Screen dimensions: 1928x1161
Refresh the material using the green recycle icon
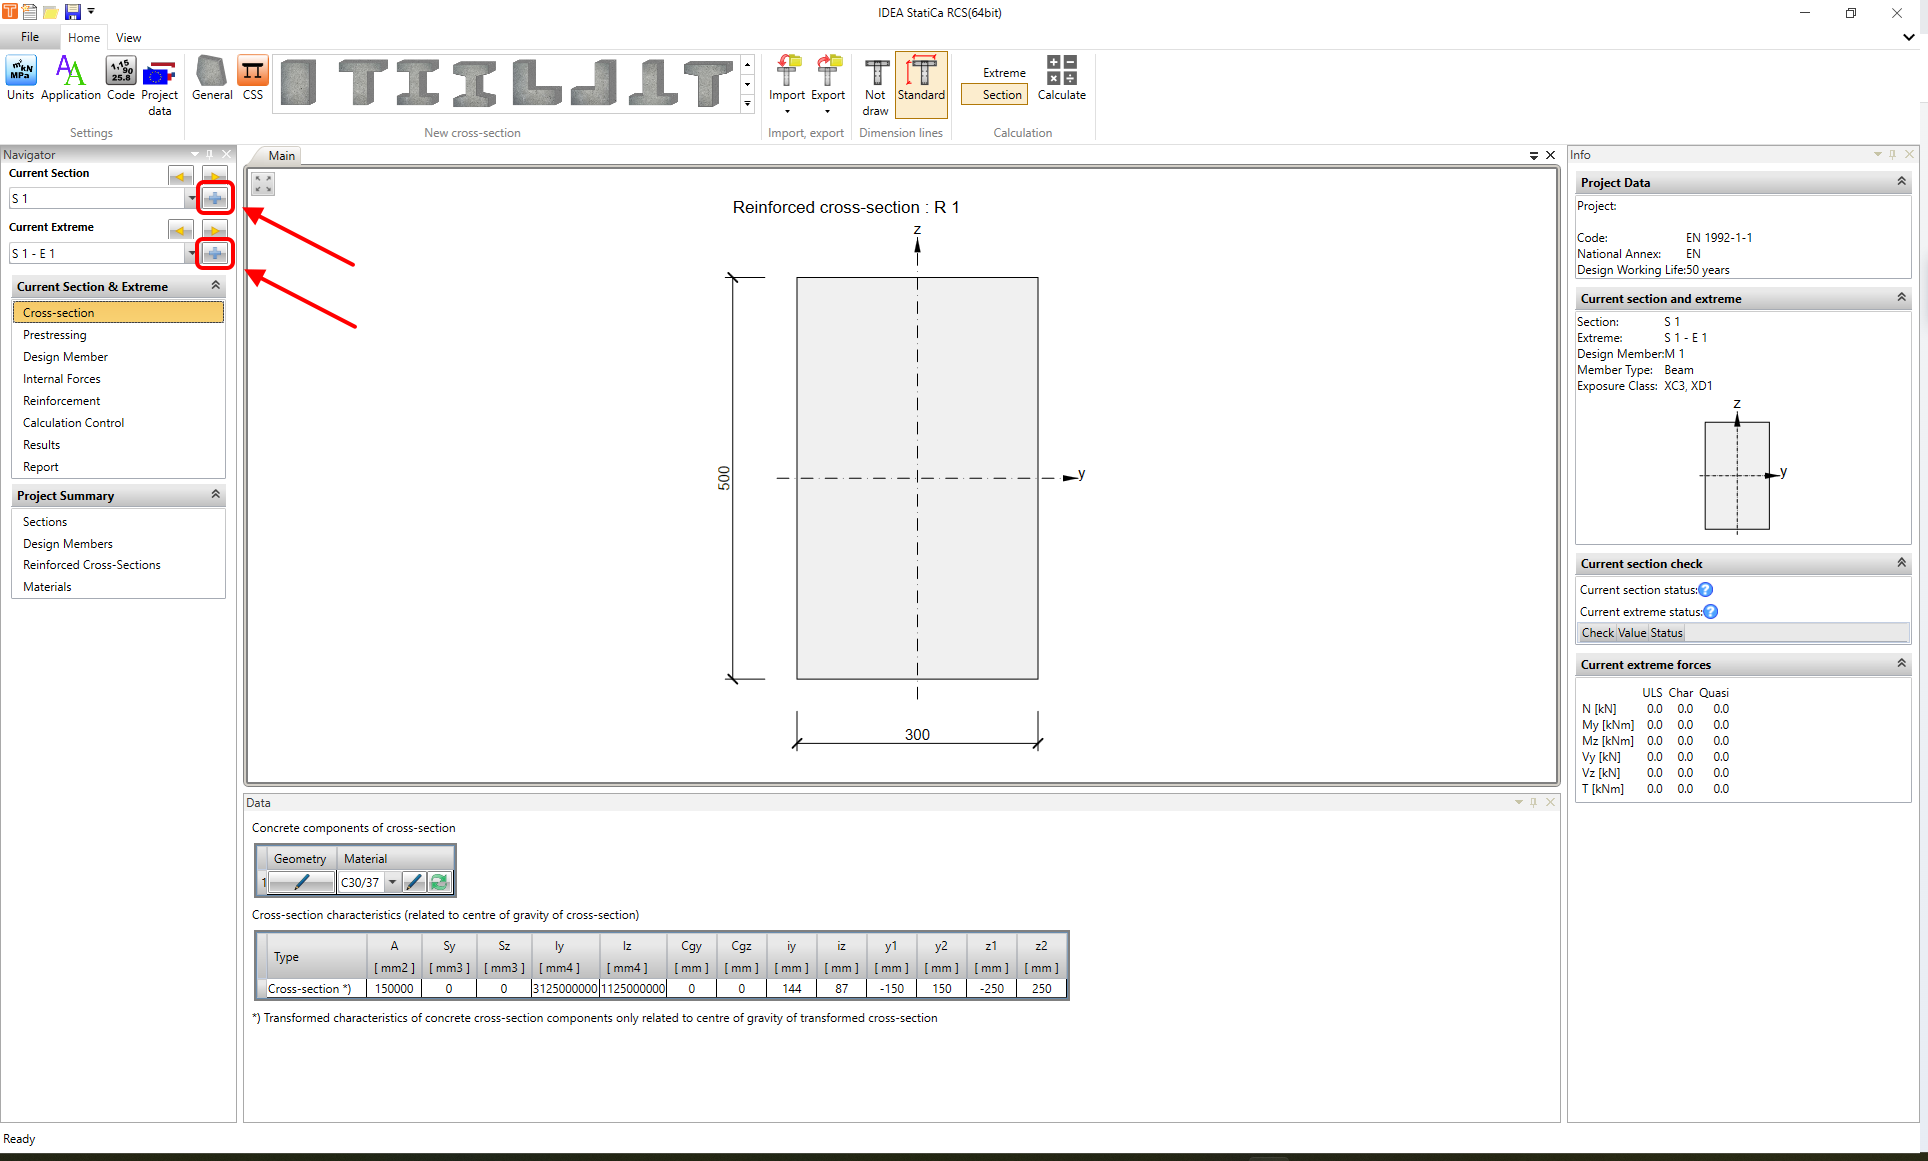coord(439,882)
